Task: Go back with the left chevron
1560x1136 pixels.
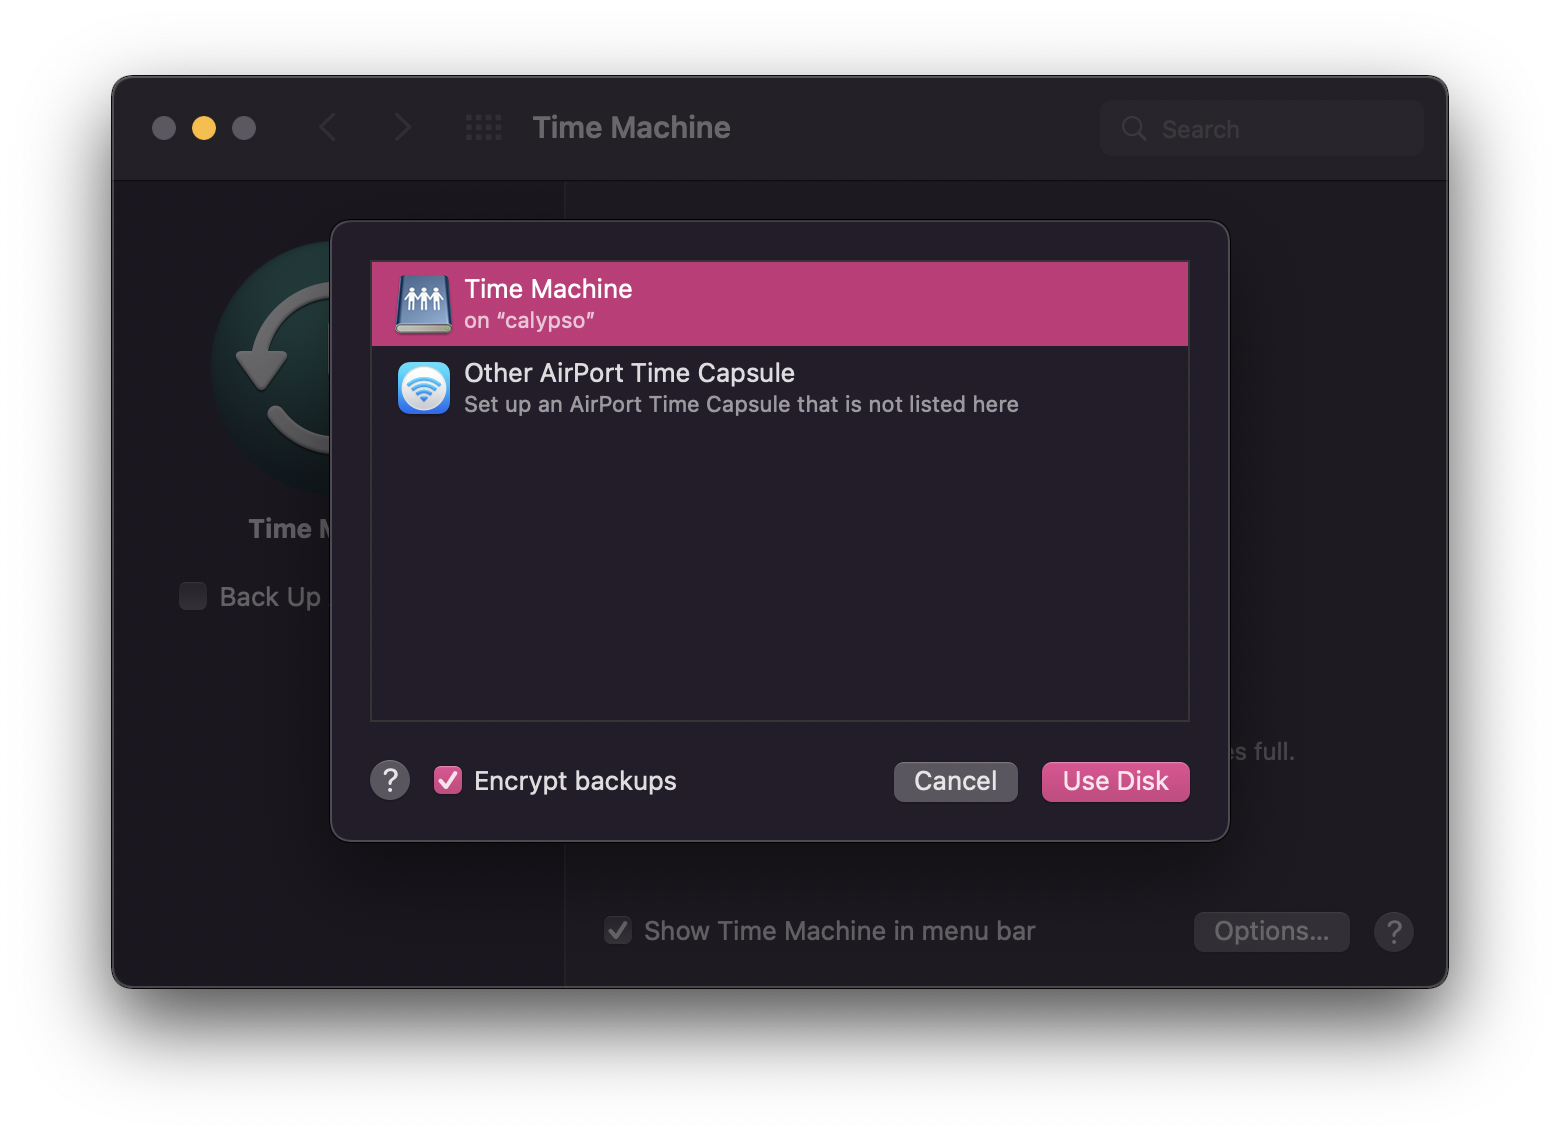Action: tap(327, 127)
